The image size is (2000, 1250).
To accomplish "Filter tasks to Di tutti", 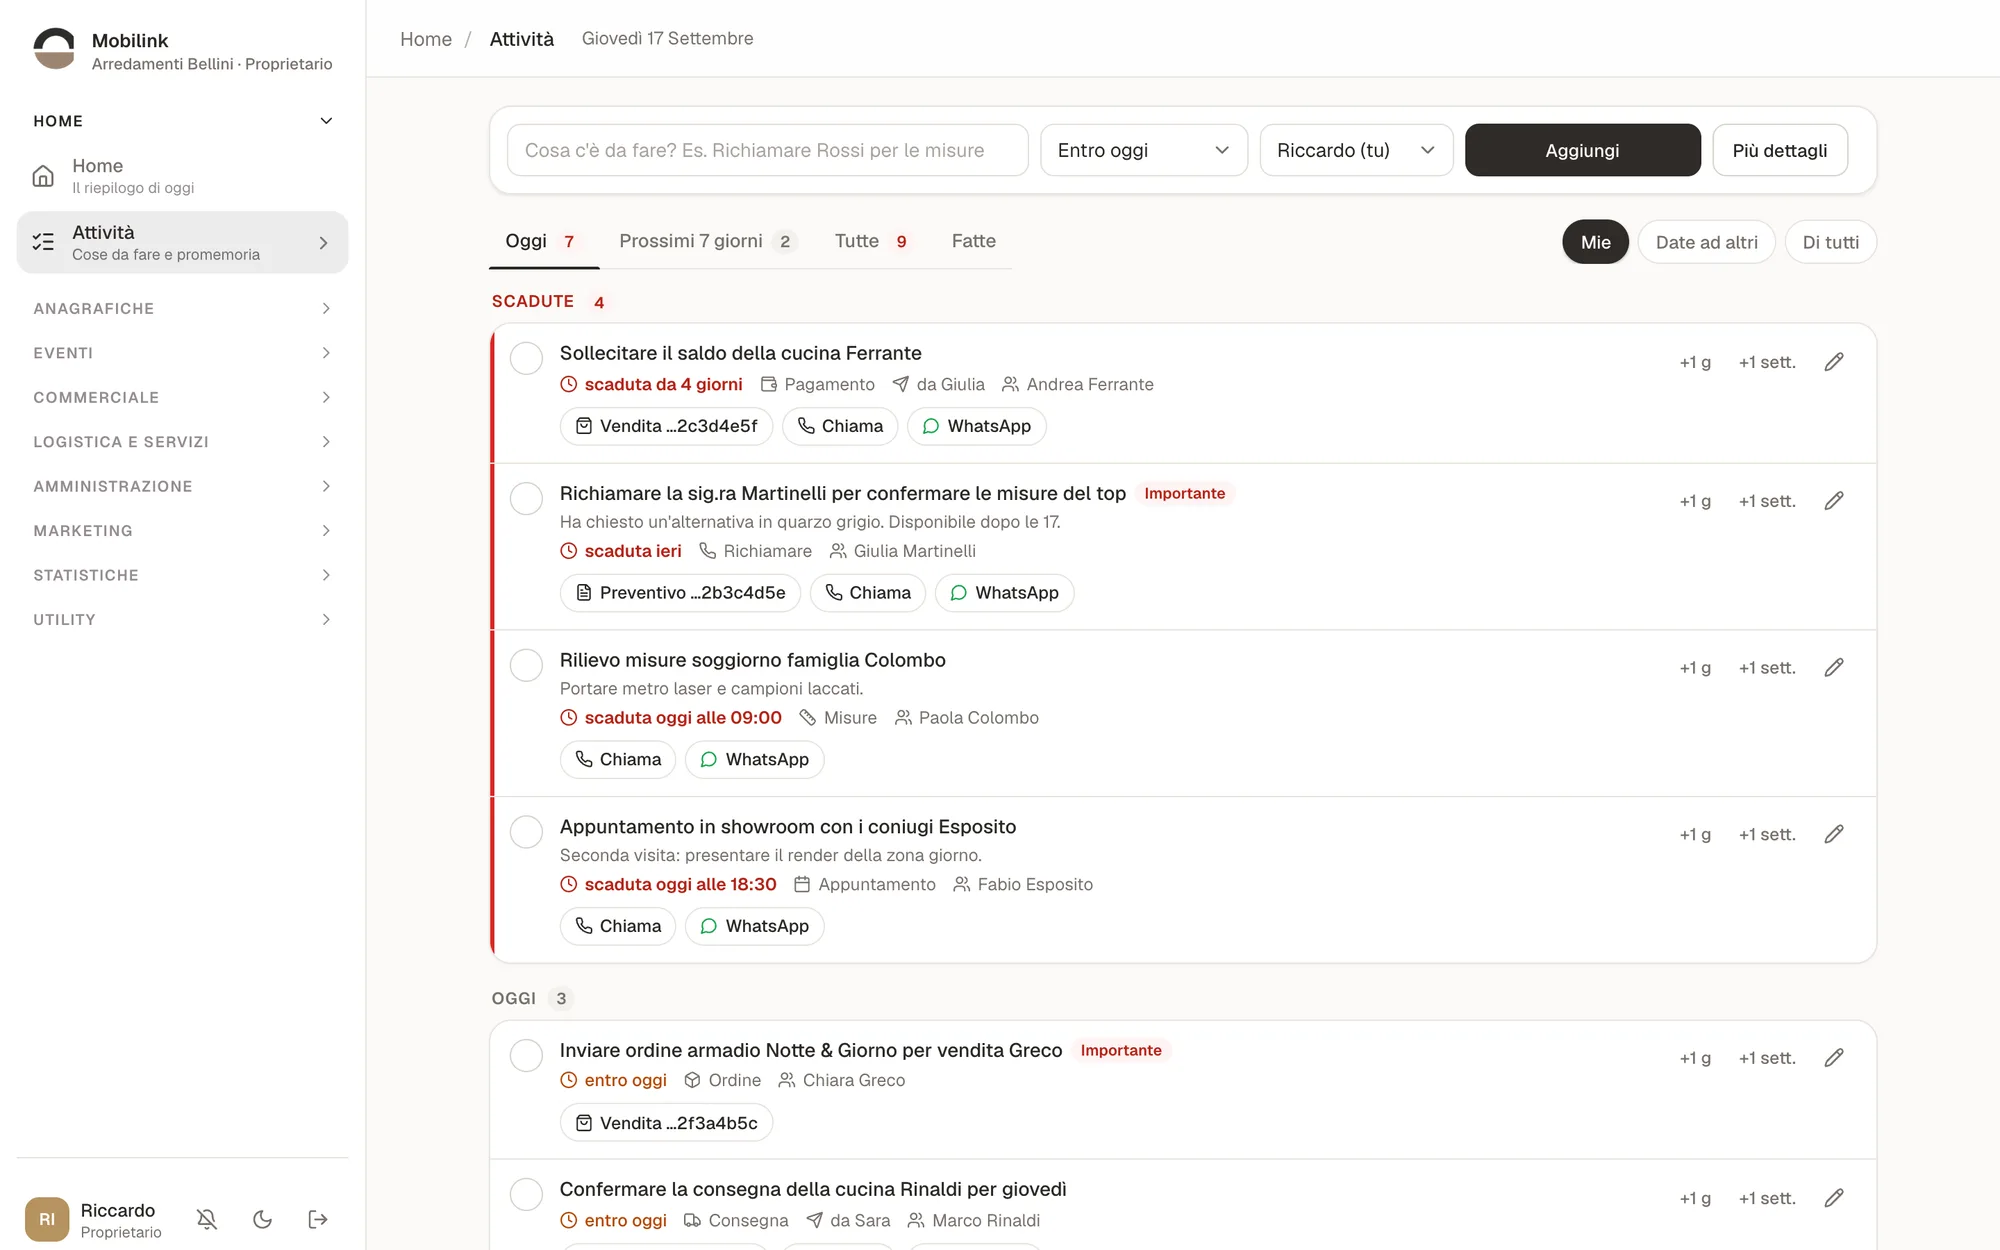I will (x=1830, y=242).
